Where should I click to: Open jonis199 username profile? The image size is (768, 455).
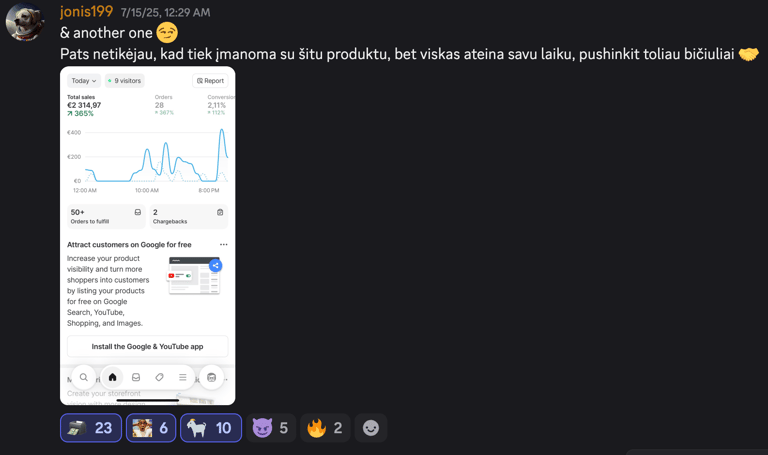point(86,11)
